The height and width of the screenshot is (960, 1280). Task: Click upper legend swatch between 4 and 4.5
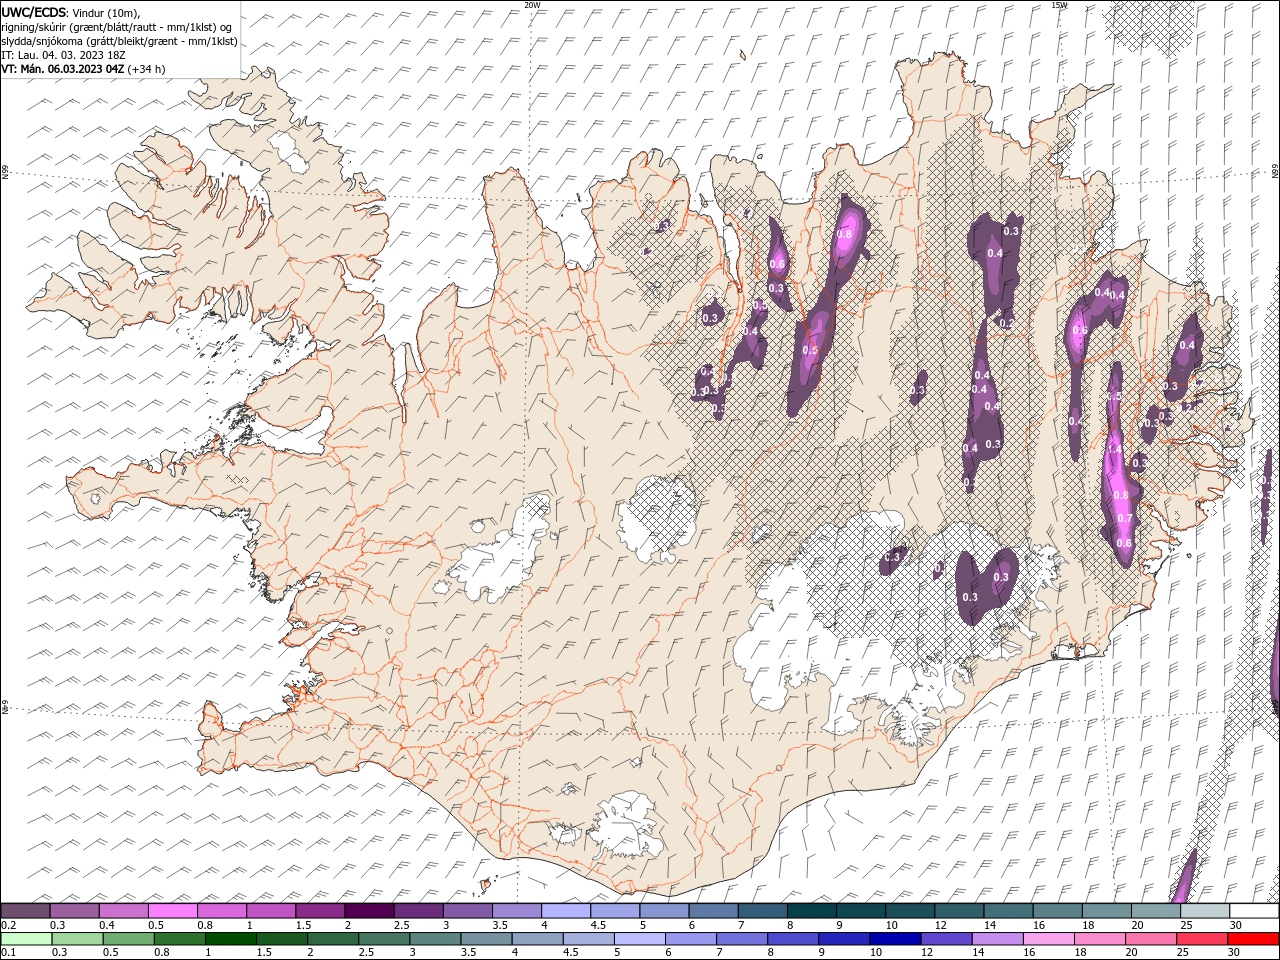point(566,911)
